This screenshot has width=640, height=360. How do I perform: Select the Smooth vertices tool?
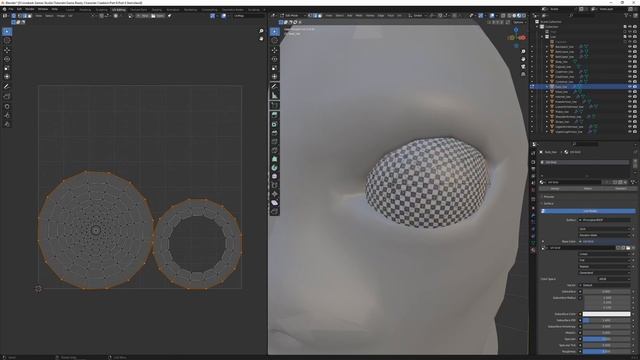pos(274,176)
